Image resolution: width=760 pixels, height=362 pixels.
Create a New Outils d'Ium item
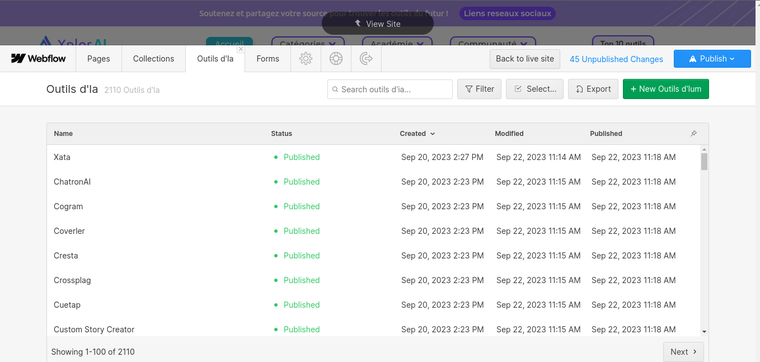[665, 89]
